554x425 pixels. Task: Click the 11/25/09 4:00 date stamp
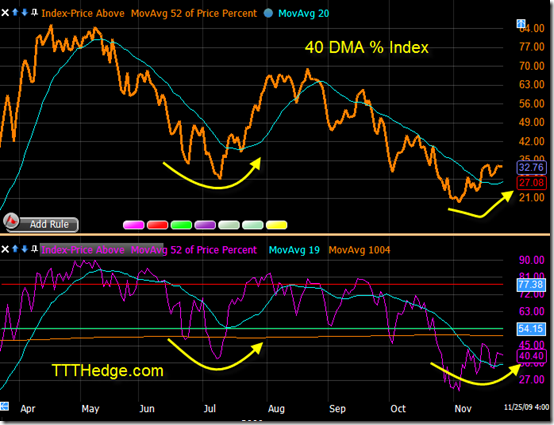(x=526, y=407)
